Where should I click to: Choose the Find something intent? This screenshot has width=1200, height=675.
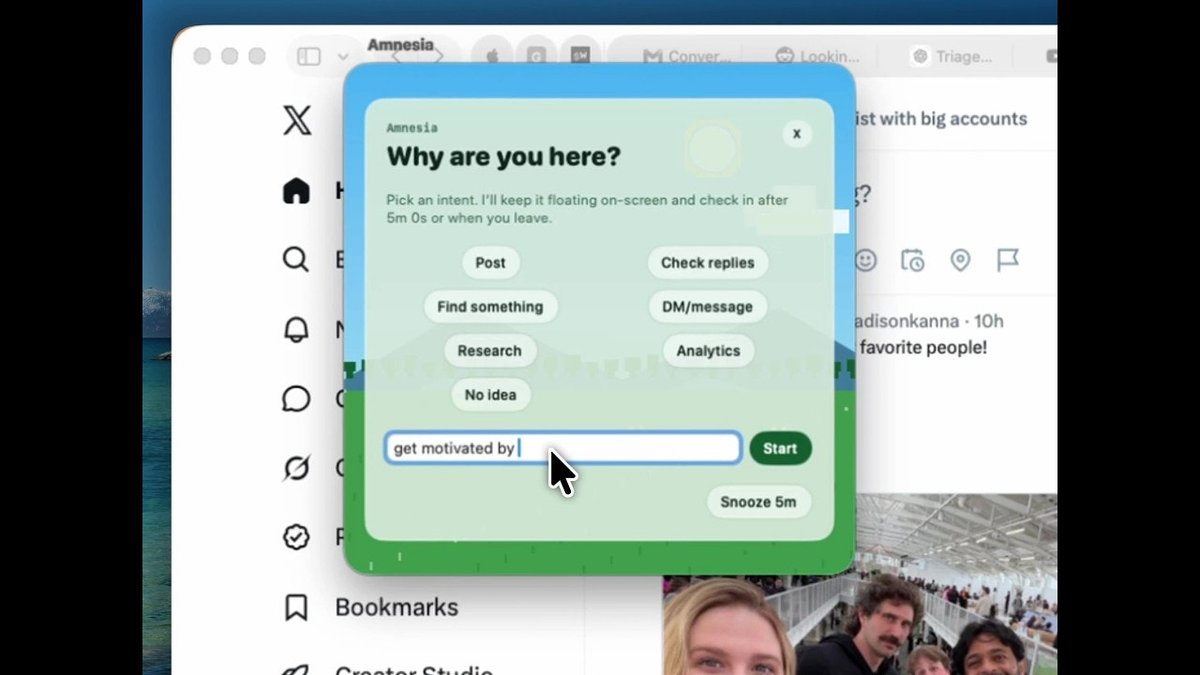coord(490,307)
